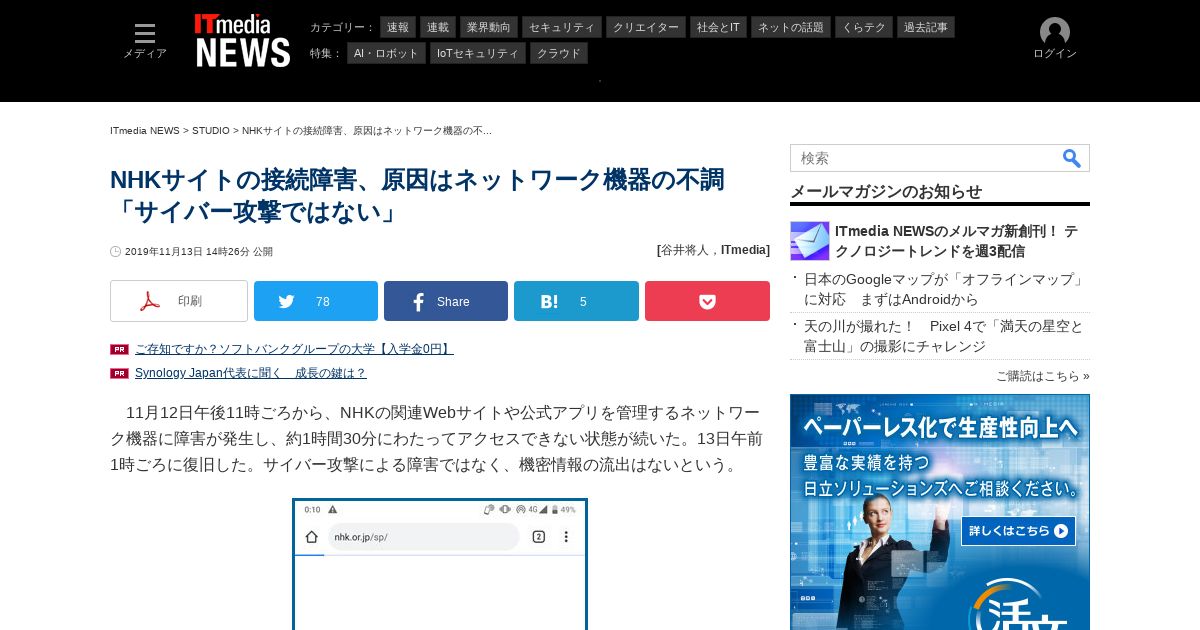Open the ITmedia NEWSのメルマガ新創刊 link
Image resolution: width=1200 pixels, height=630 pixels.
957,241
